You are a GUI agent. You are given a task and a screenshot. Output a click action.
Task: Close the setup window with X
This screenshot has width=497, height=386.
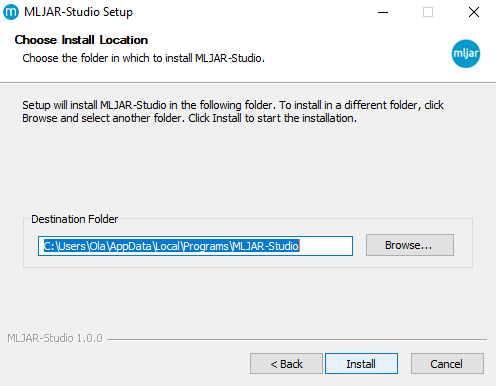[x=474, y=12]
